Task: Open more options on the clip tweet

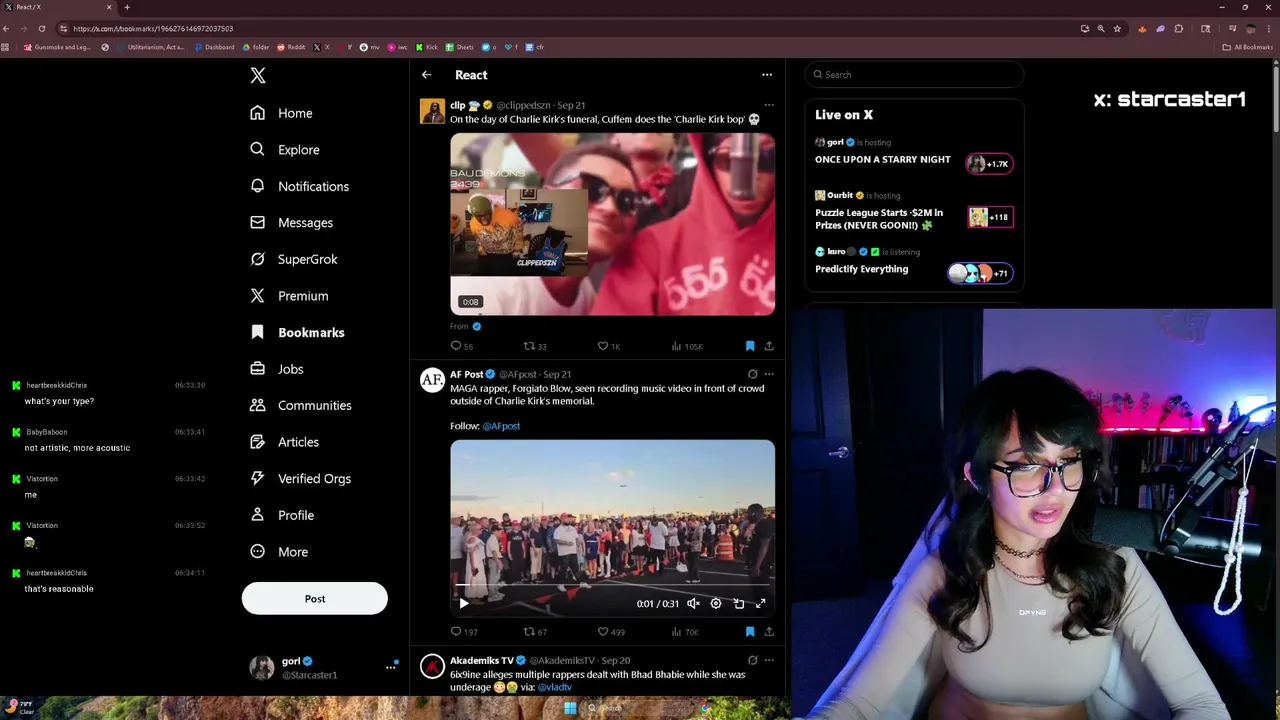Action: pyautogui.click(x=769, y=105)
